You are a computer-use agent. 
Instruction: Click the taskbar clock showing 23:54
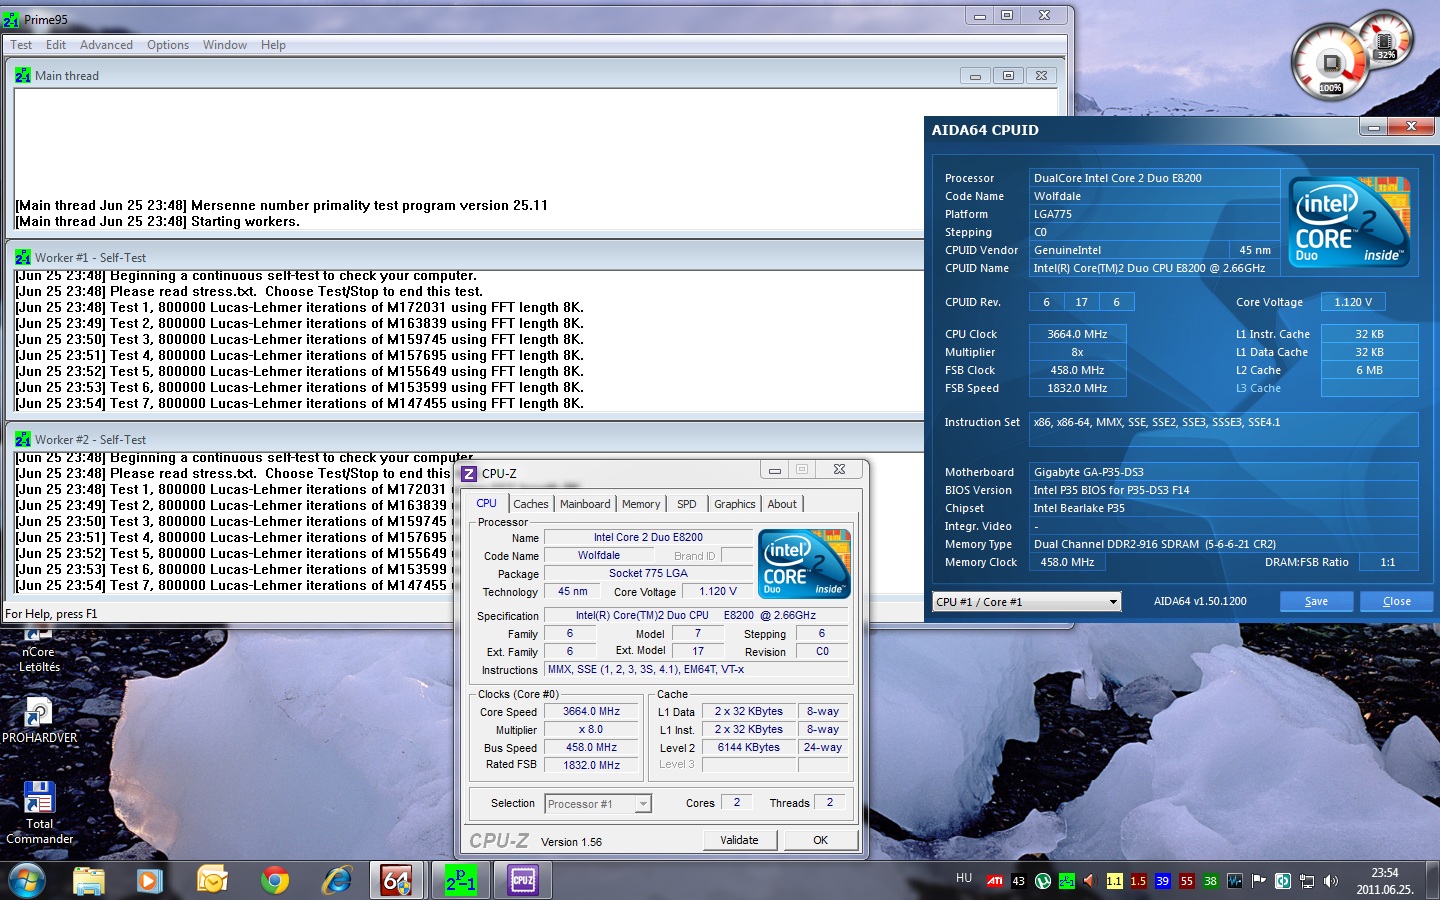pyautogui.click(x=1385, y=881)
